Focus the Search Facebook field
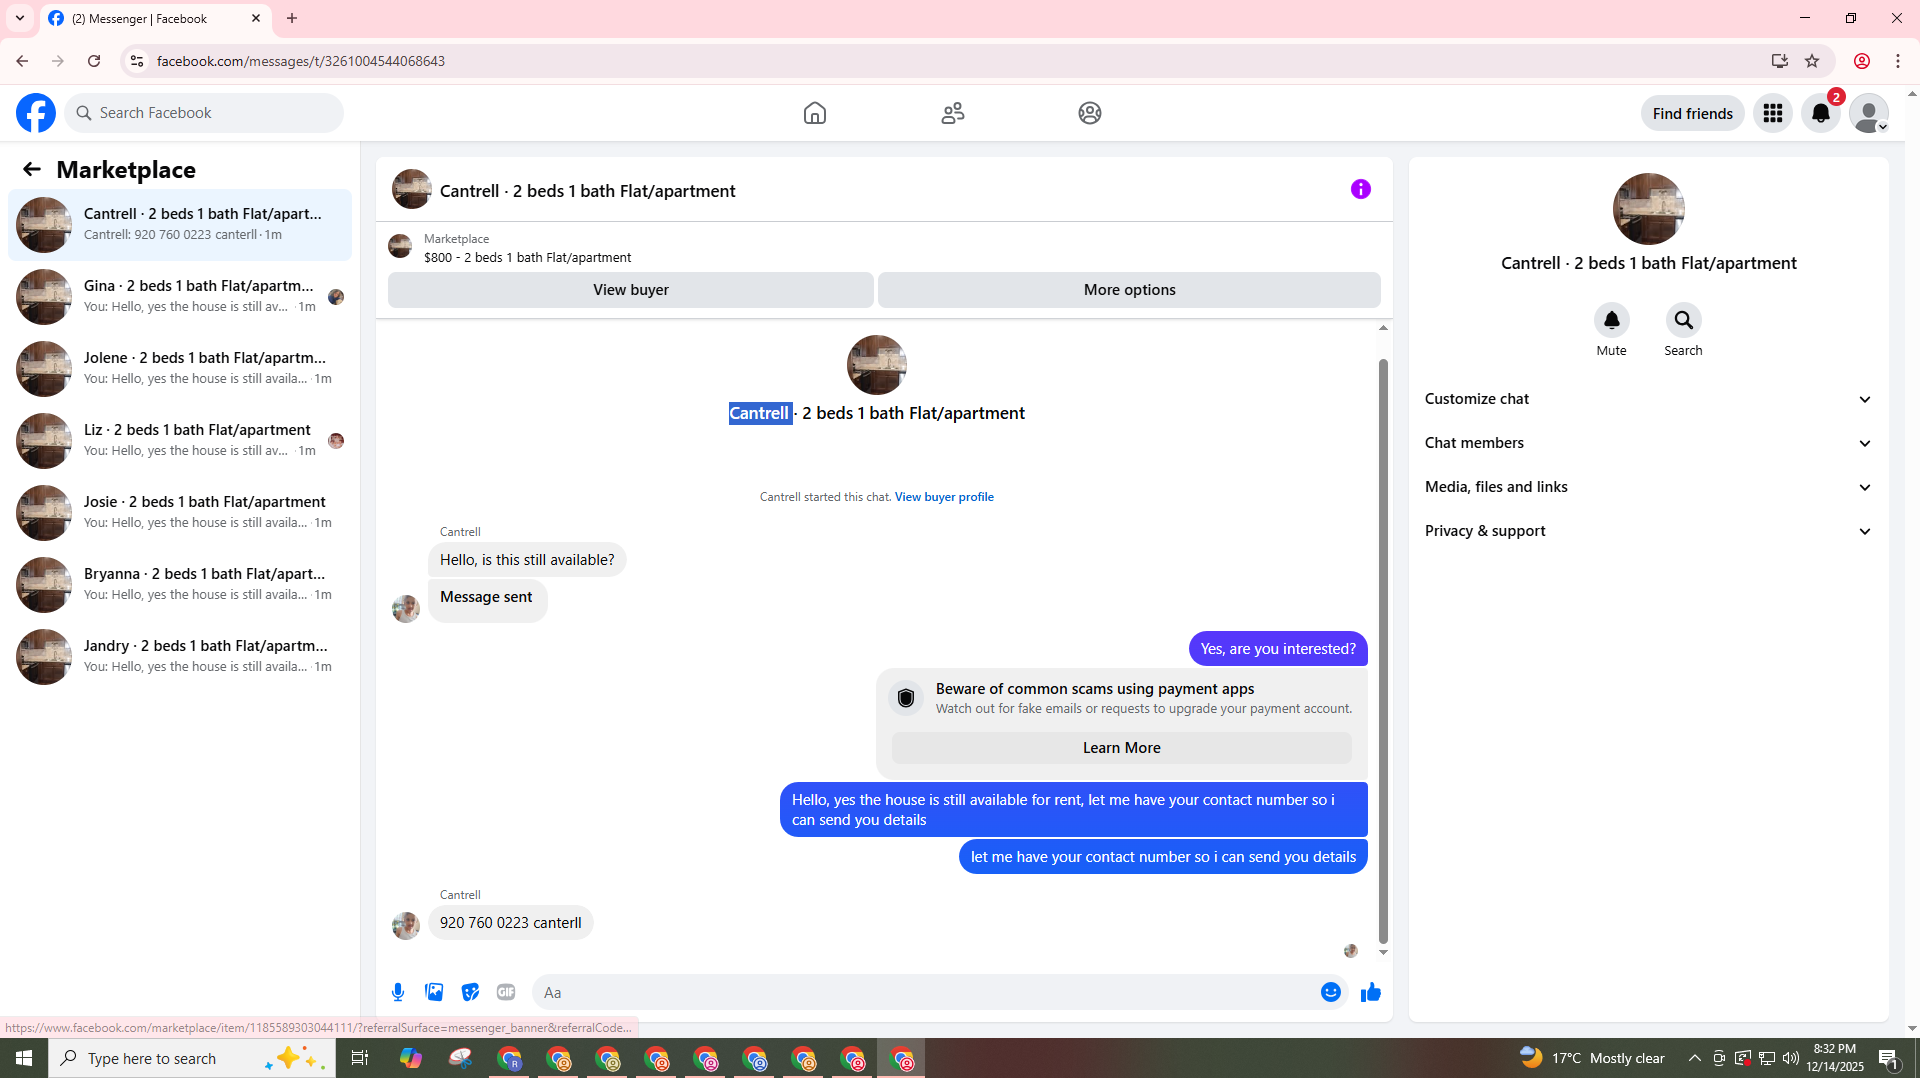The height and width of the screenshot is (1078, 1920). (x=205, y=113)
